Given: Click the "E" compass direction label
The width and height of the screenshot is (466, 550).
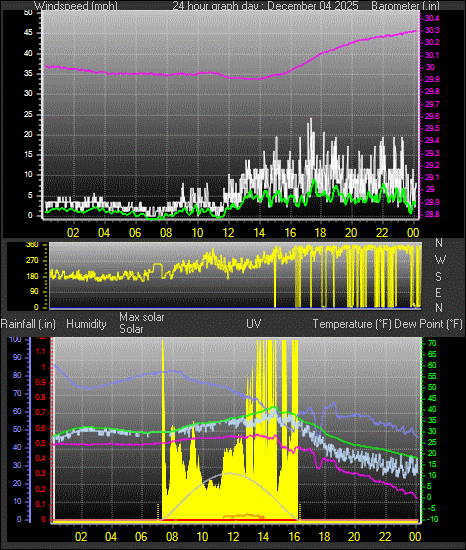Looking at the screenshot, I should click(438, 292).
